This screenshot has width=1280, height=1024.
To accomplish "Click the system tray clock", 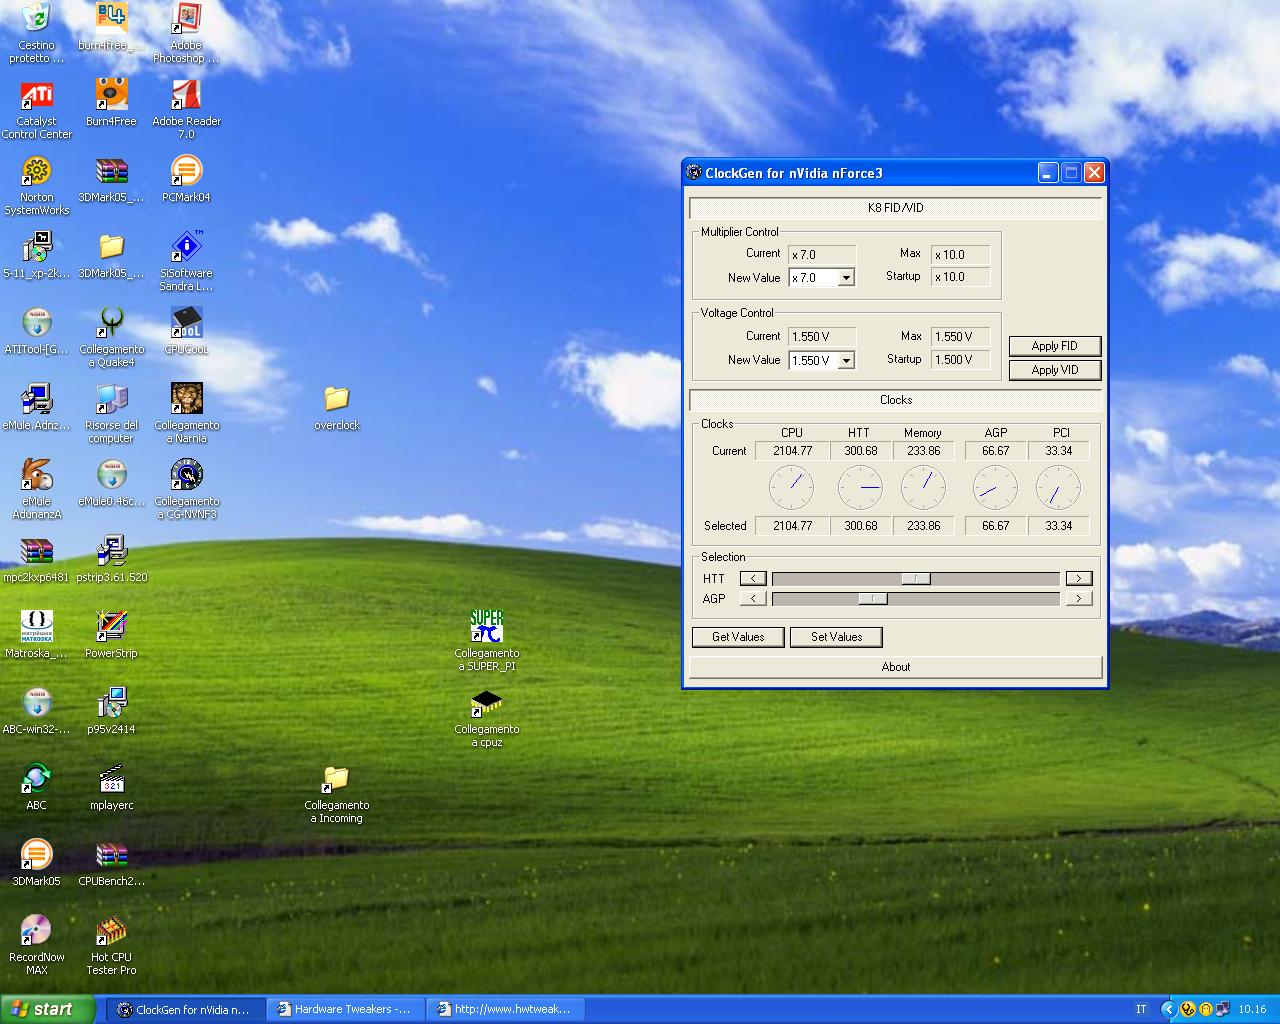I will 1252,1010.
